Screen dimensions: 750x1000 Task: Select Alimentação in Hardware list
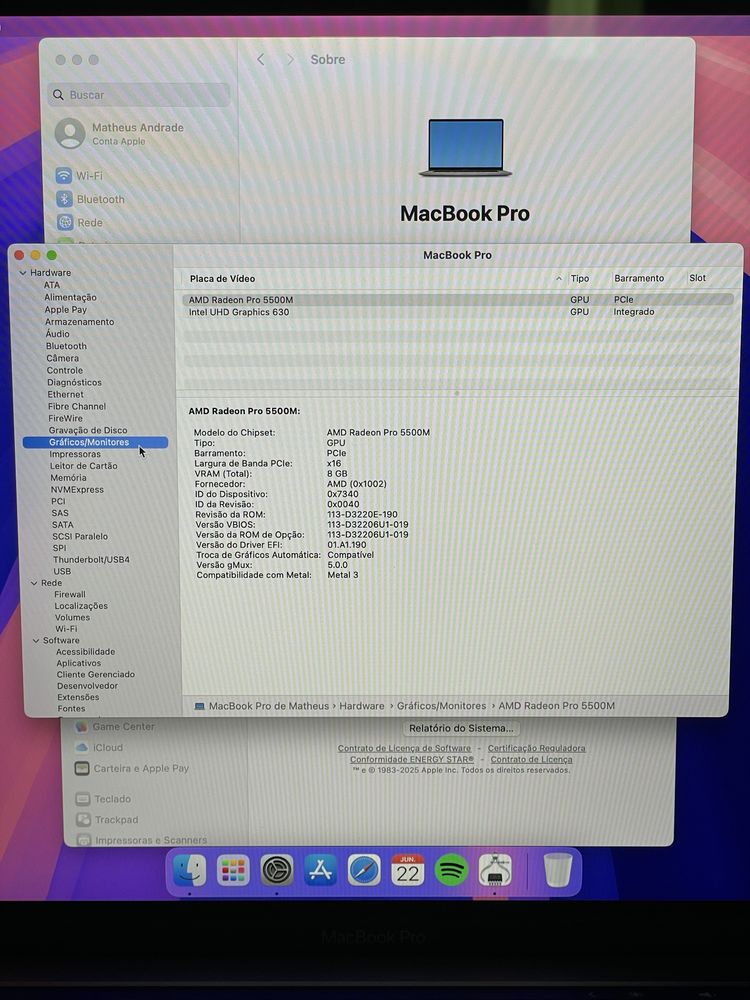click(x=71, y=297)
